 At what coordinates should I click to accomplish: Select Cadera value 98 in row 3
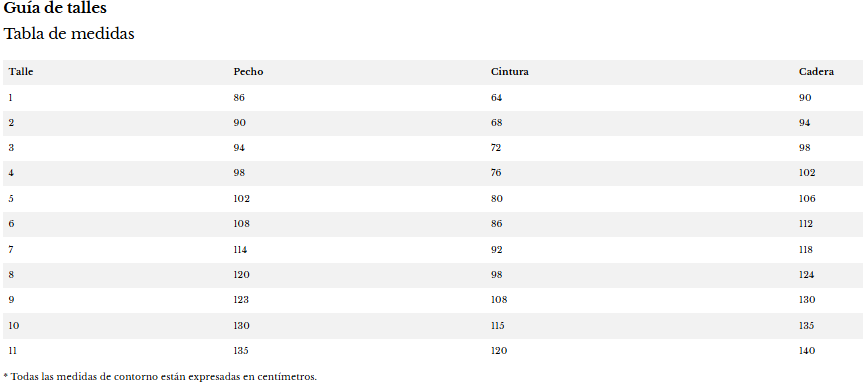805,147
